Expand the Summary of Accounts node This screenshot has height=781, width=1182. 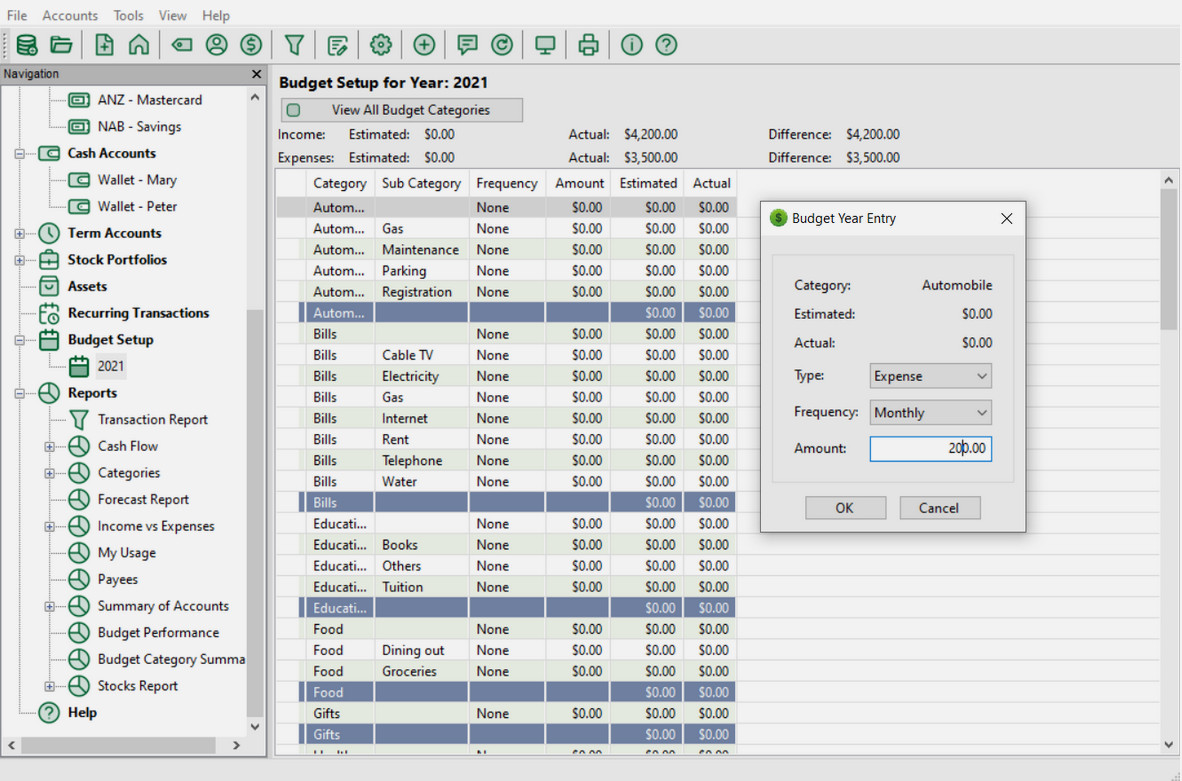click(50, 606)
